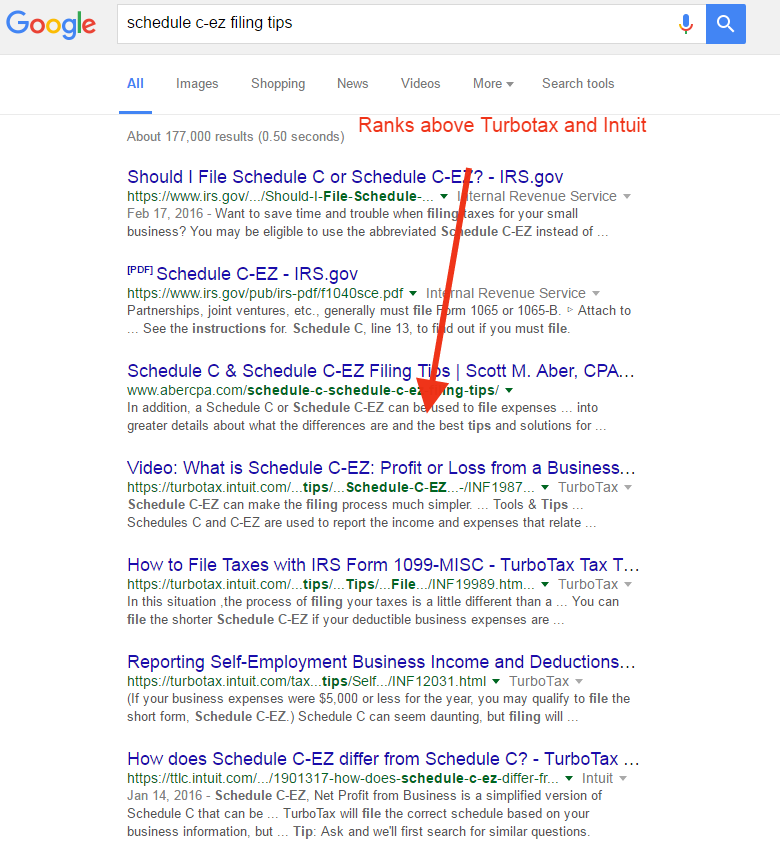Switch to the Shopping tab
This screenshot has width=780, height=845.
pos(278,84)
